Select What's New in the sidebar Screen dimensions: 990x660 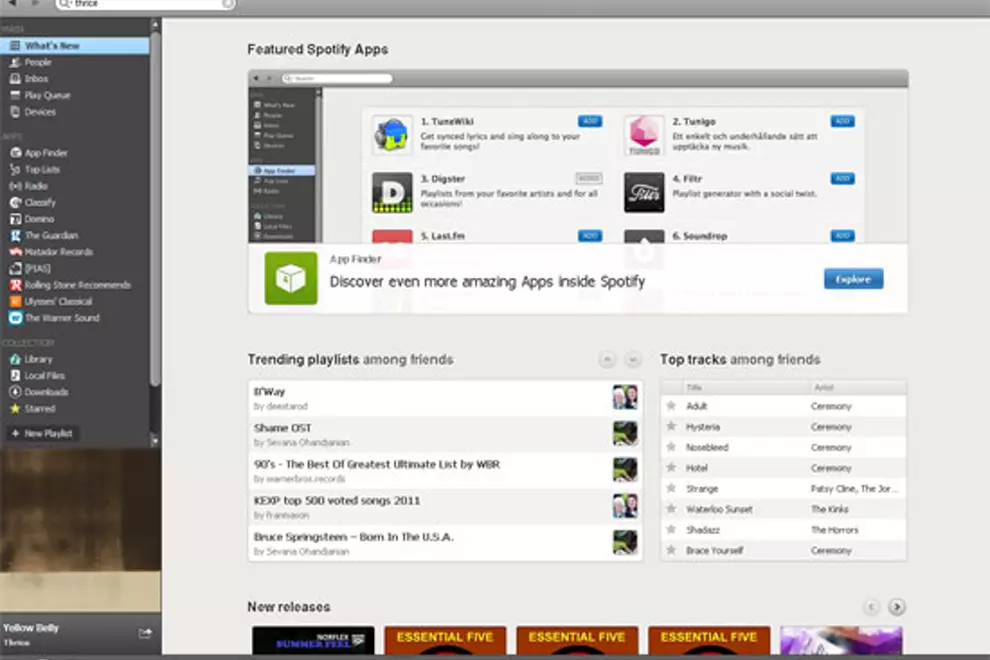pos(52,46)
